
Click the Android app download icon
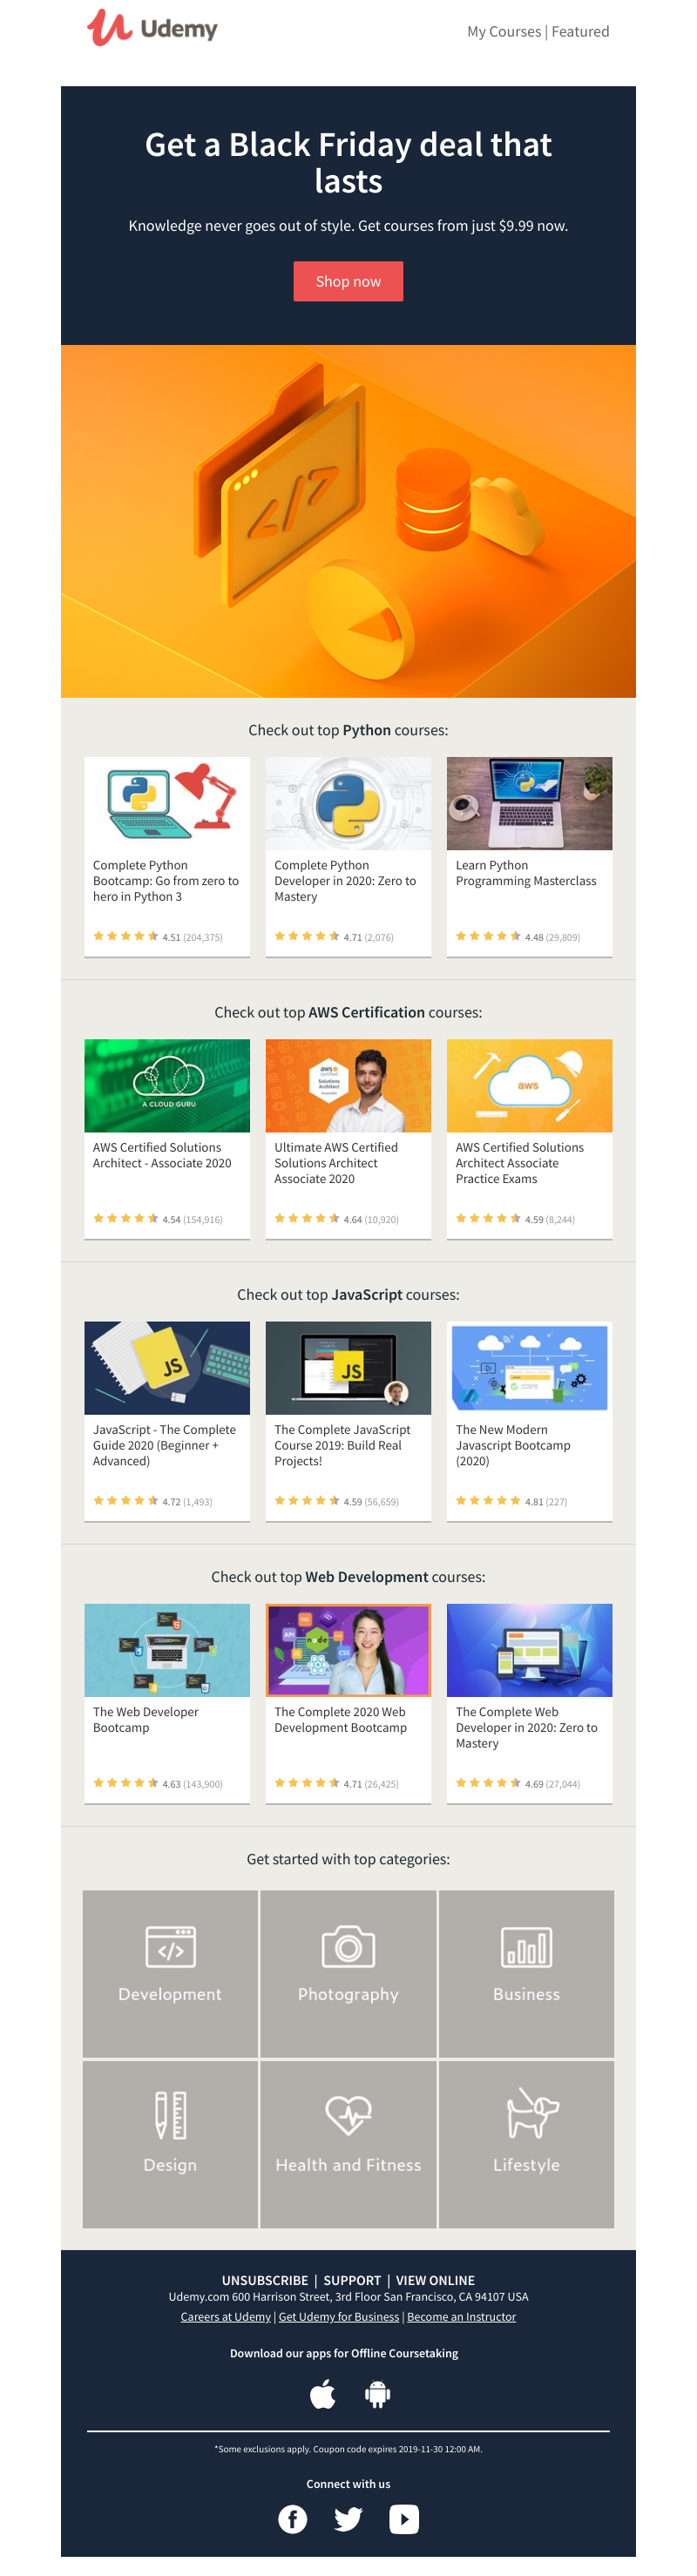378,2394
